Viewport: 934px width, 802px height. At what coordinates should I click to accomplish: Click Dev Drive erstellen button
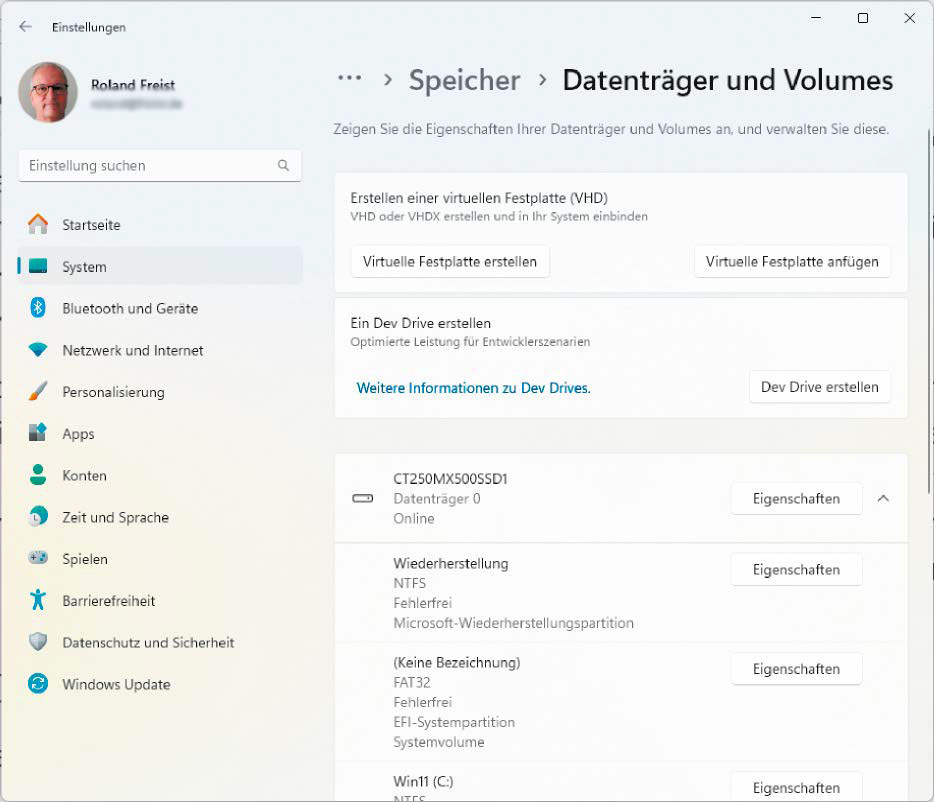(x=820, y=387)
